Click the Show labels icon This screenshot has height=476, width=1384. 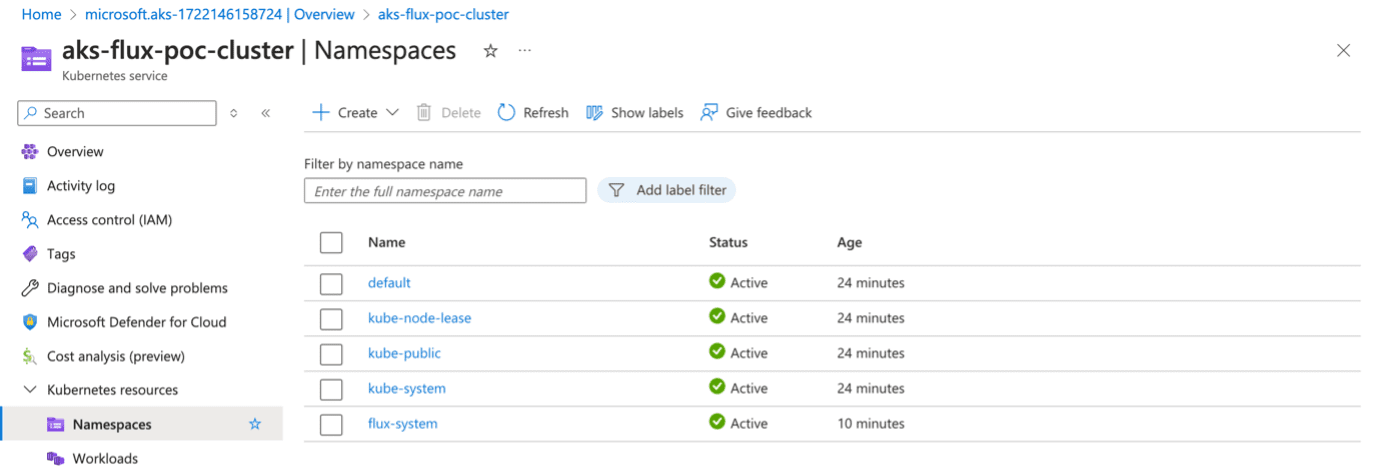click(595, 113)
